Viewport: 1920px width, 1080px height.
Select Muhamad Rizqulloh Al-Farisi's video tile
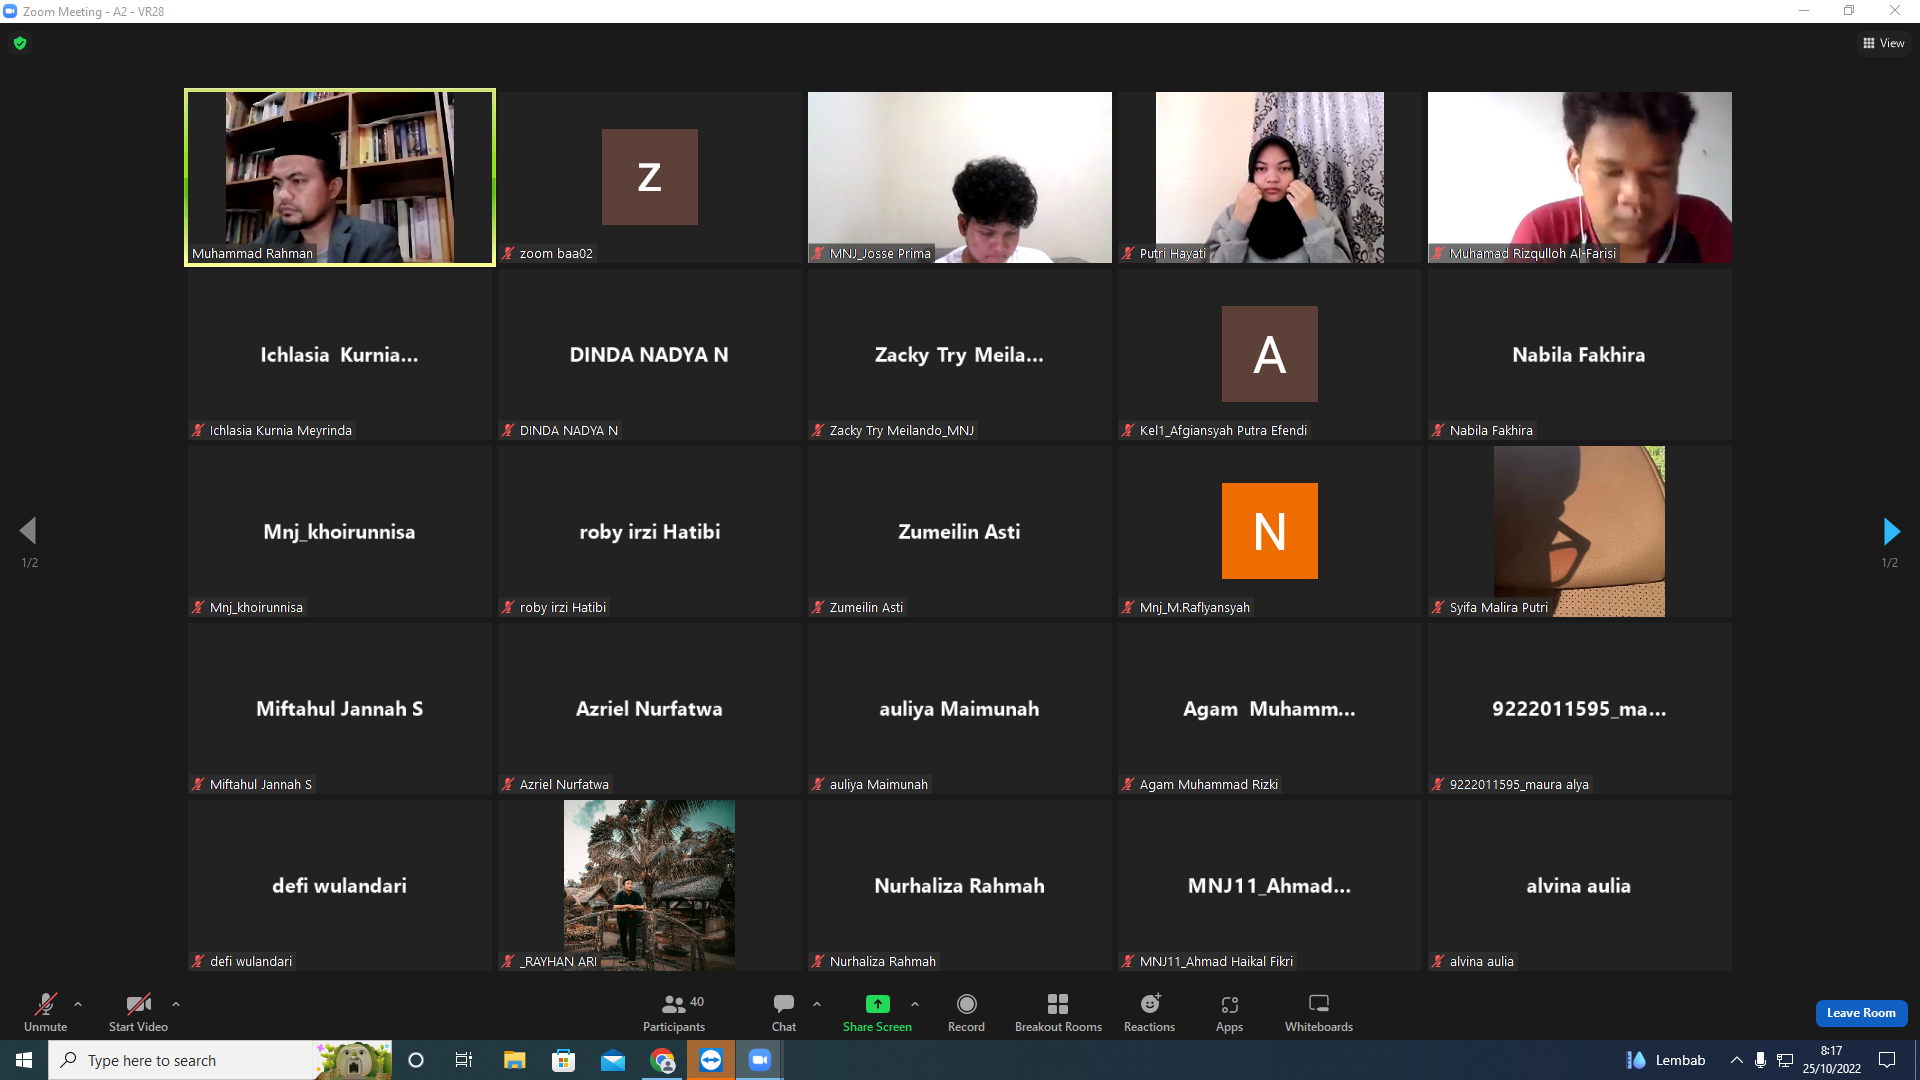point(1580,177)
